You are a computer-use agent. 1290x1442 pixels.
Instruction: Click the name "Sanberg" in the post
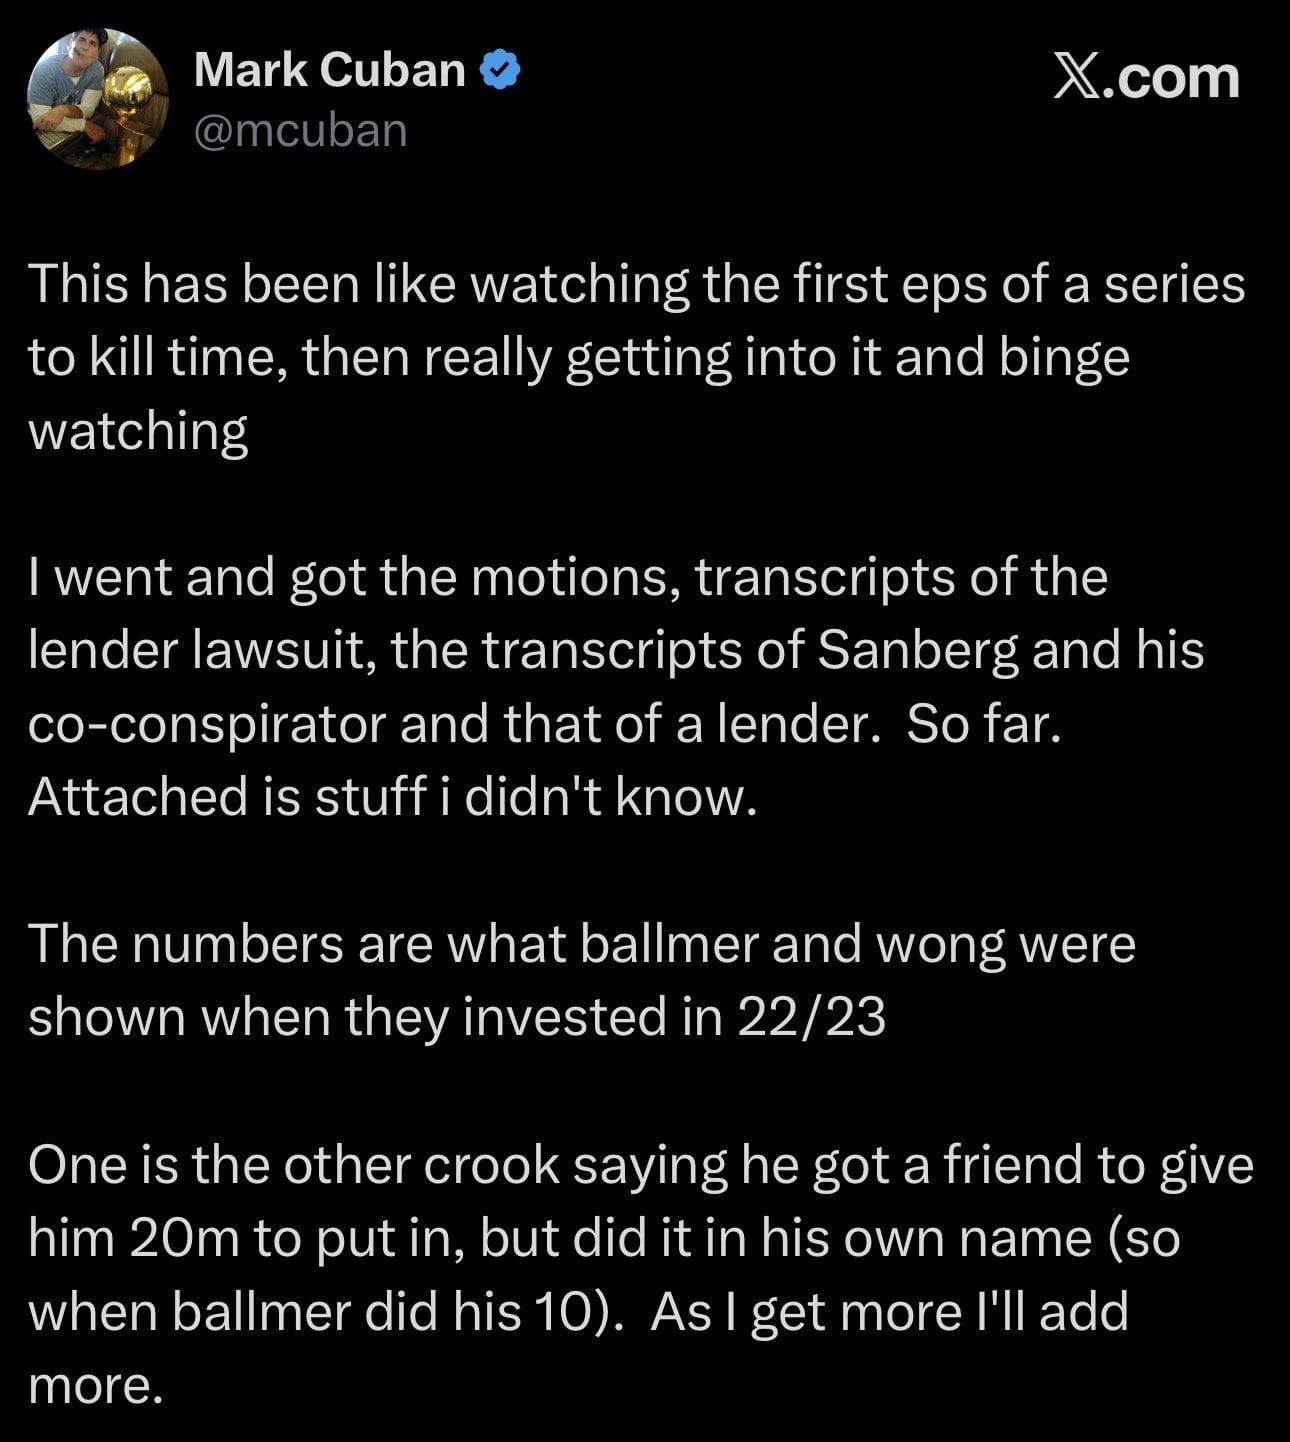coord(918,650)
